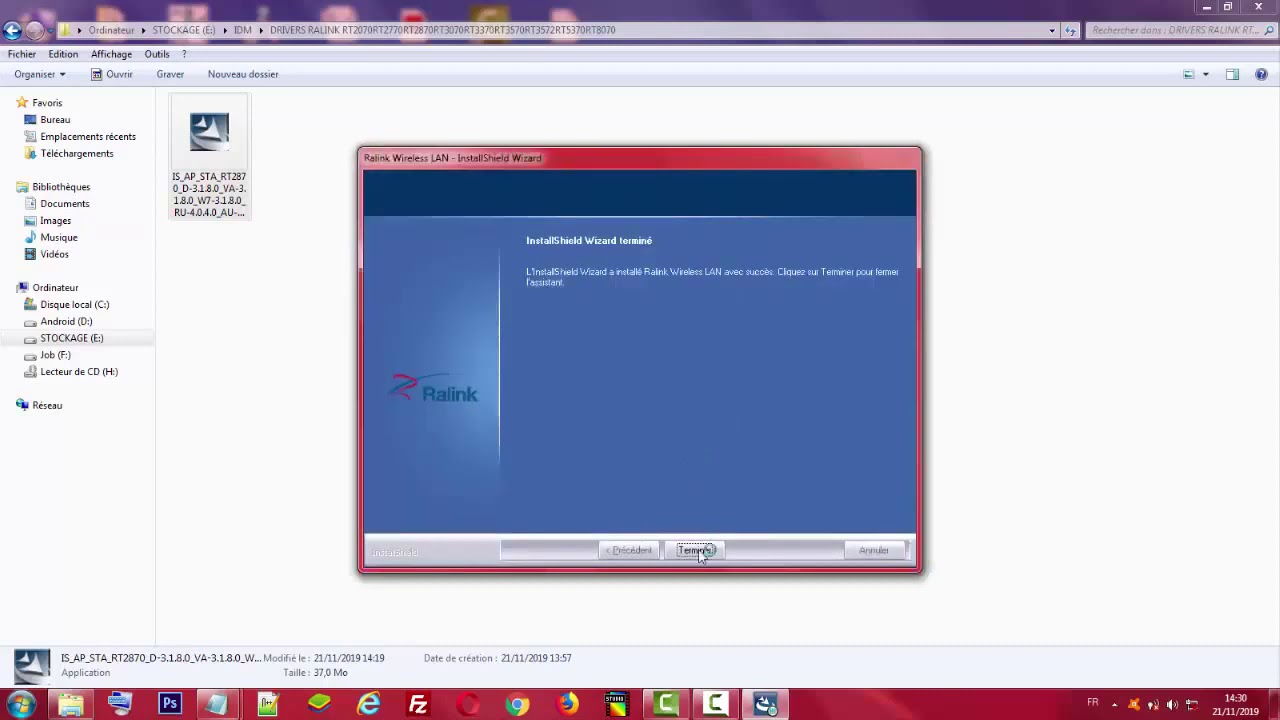Toggle the preview pane icon
The width and height of the screenshot is (1280, 720).
[1232, 74]
